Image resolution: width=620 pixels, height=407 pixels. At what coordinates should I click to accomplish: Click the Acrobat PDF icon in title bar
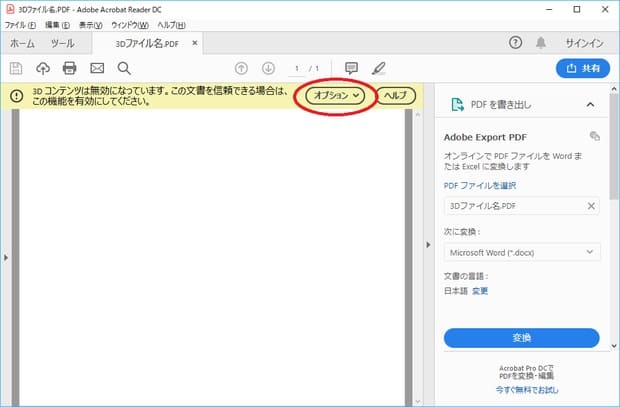[x=10, y=9]
